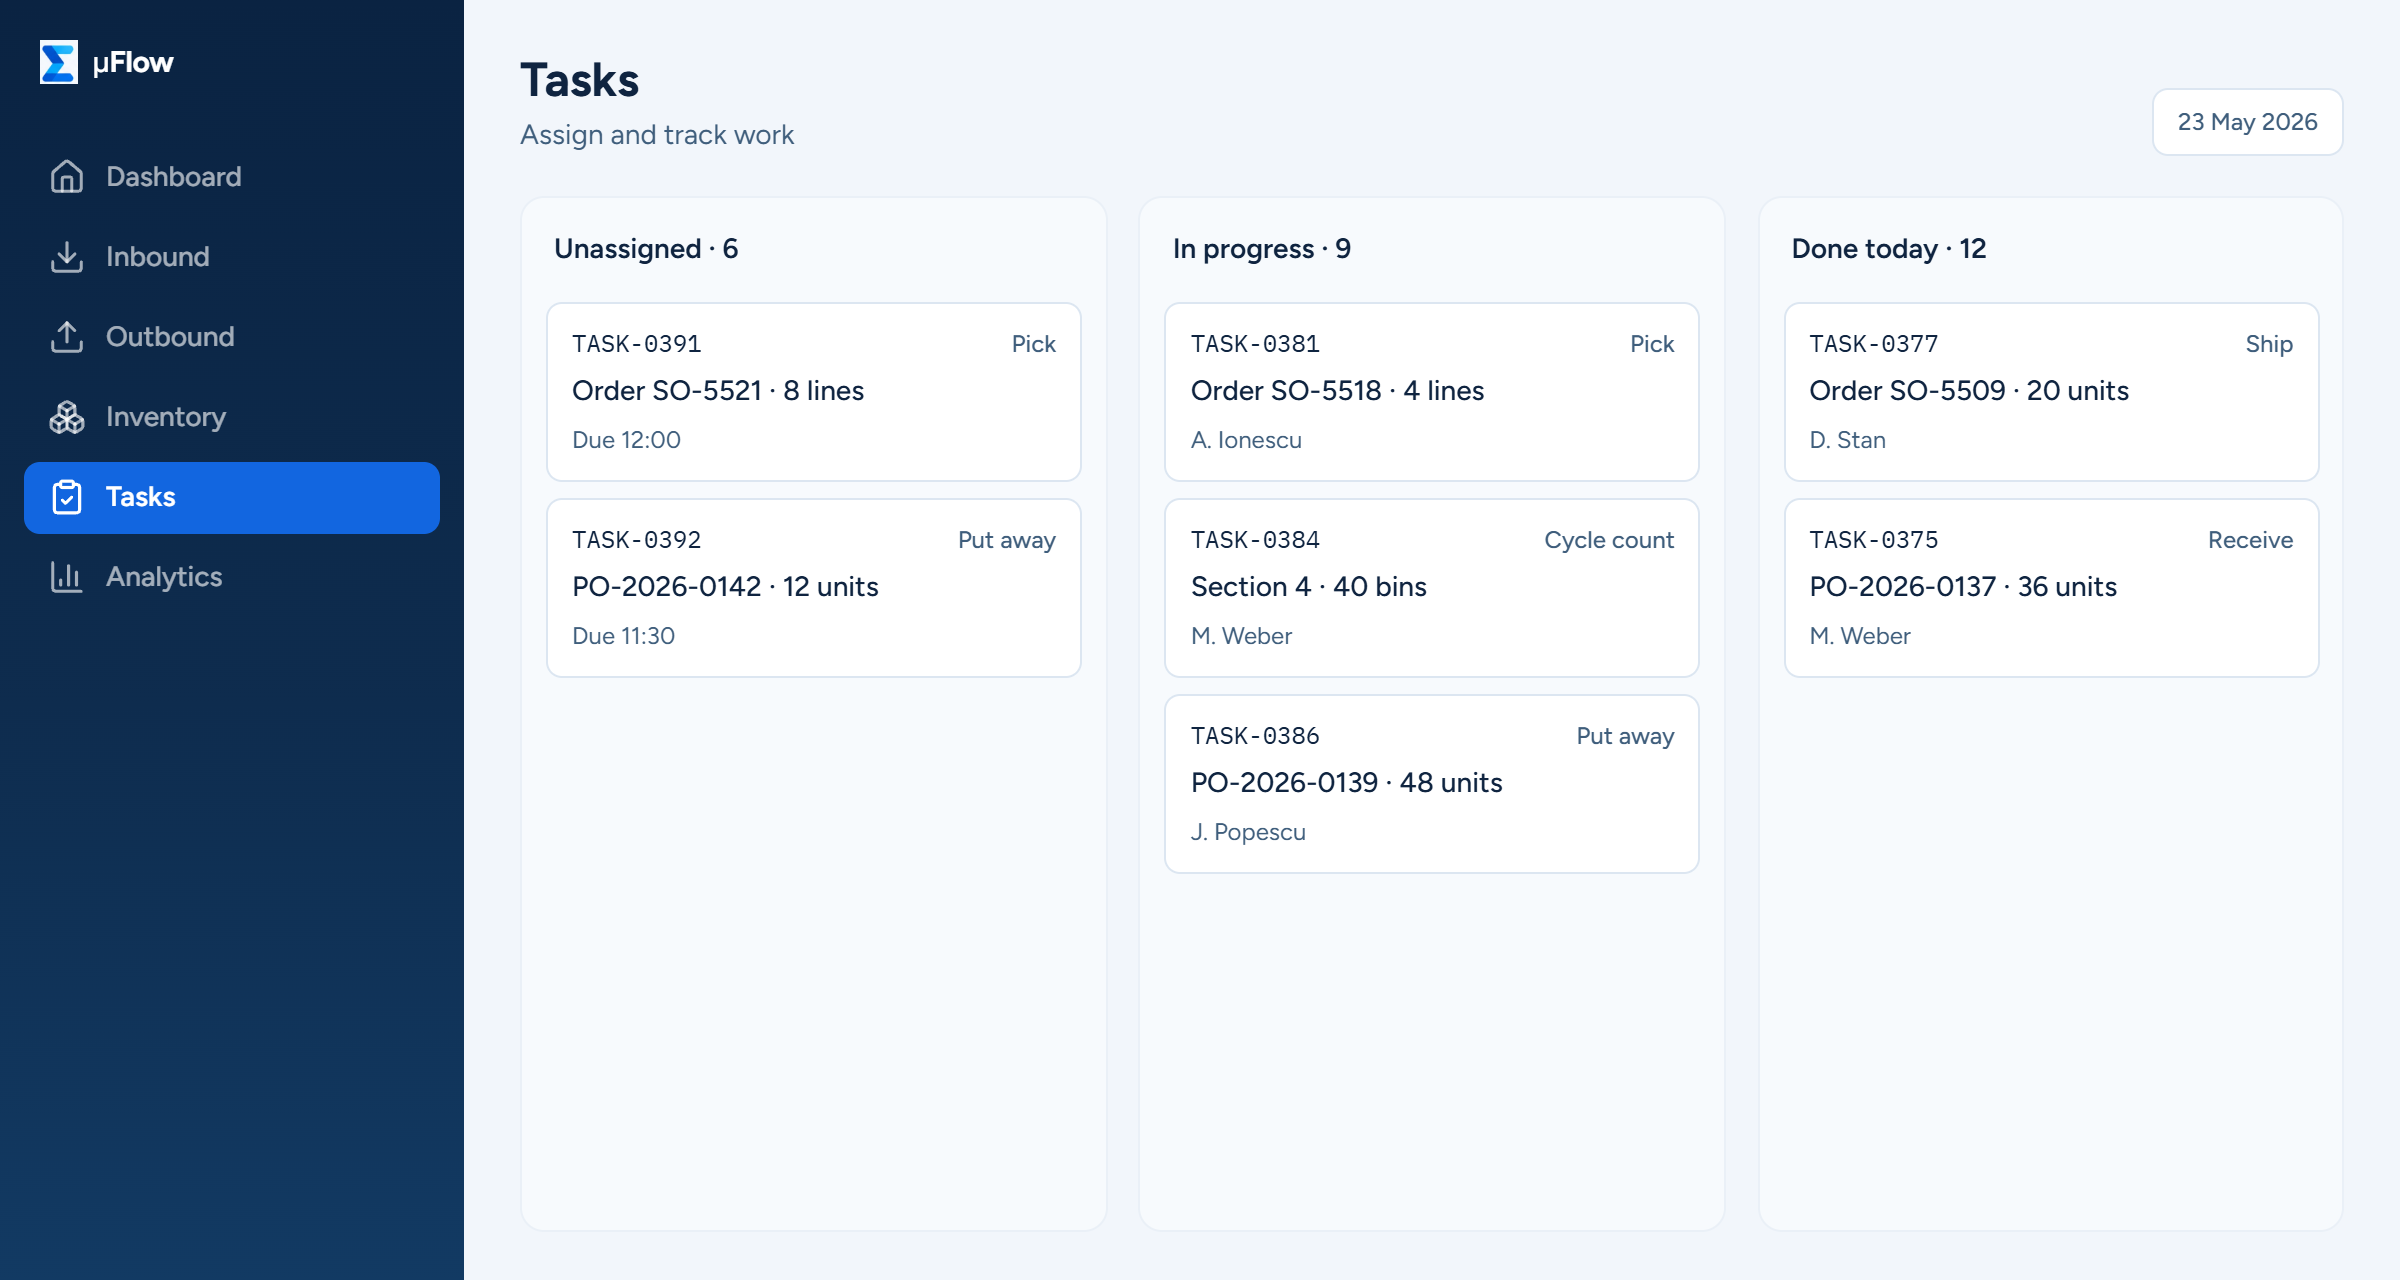The width and height of the screenshot is (2400, 1280).
Task: Click PO-2026-0139 · 48 units text
Action: (1347, 783)
